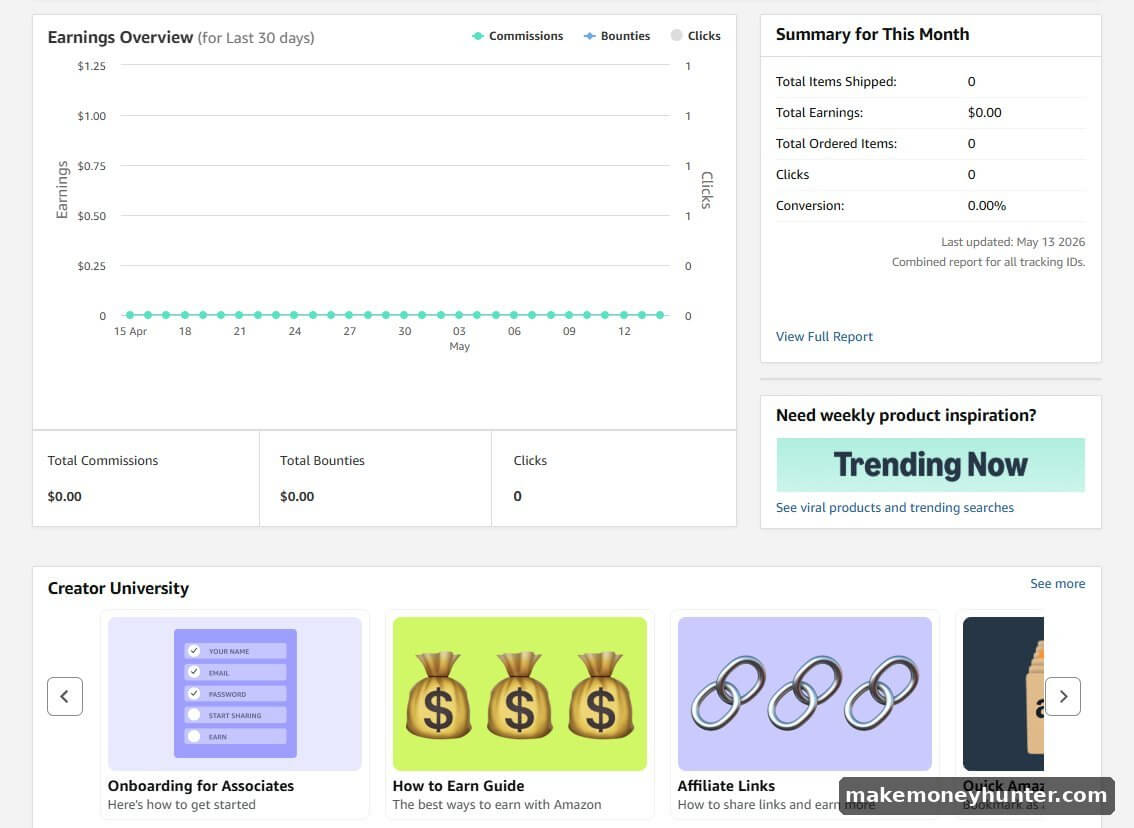Click the Last updated May 13 2026 text

click(x=1012, y=242)
